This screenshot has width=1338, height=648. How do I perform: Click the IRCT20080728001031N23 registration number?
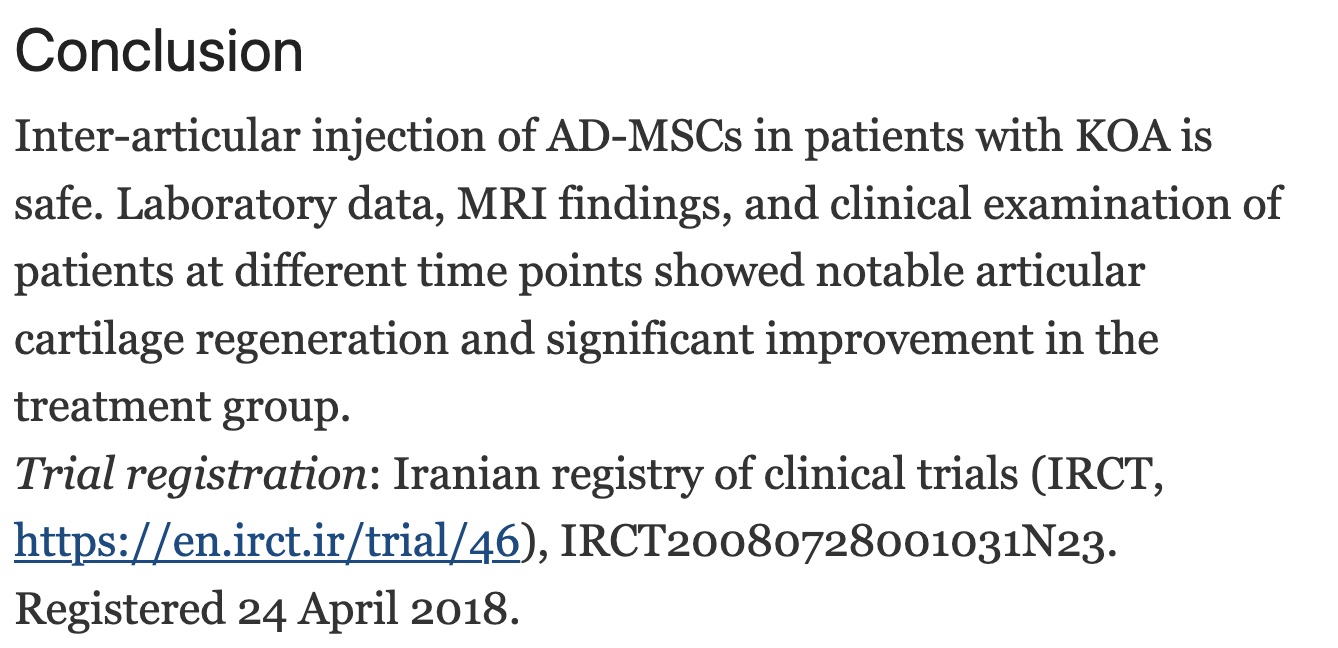coord(833,542)
